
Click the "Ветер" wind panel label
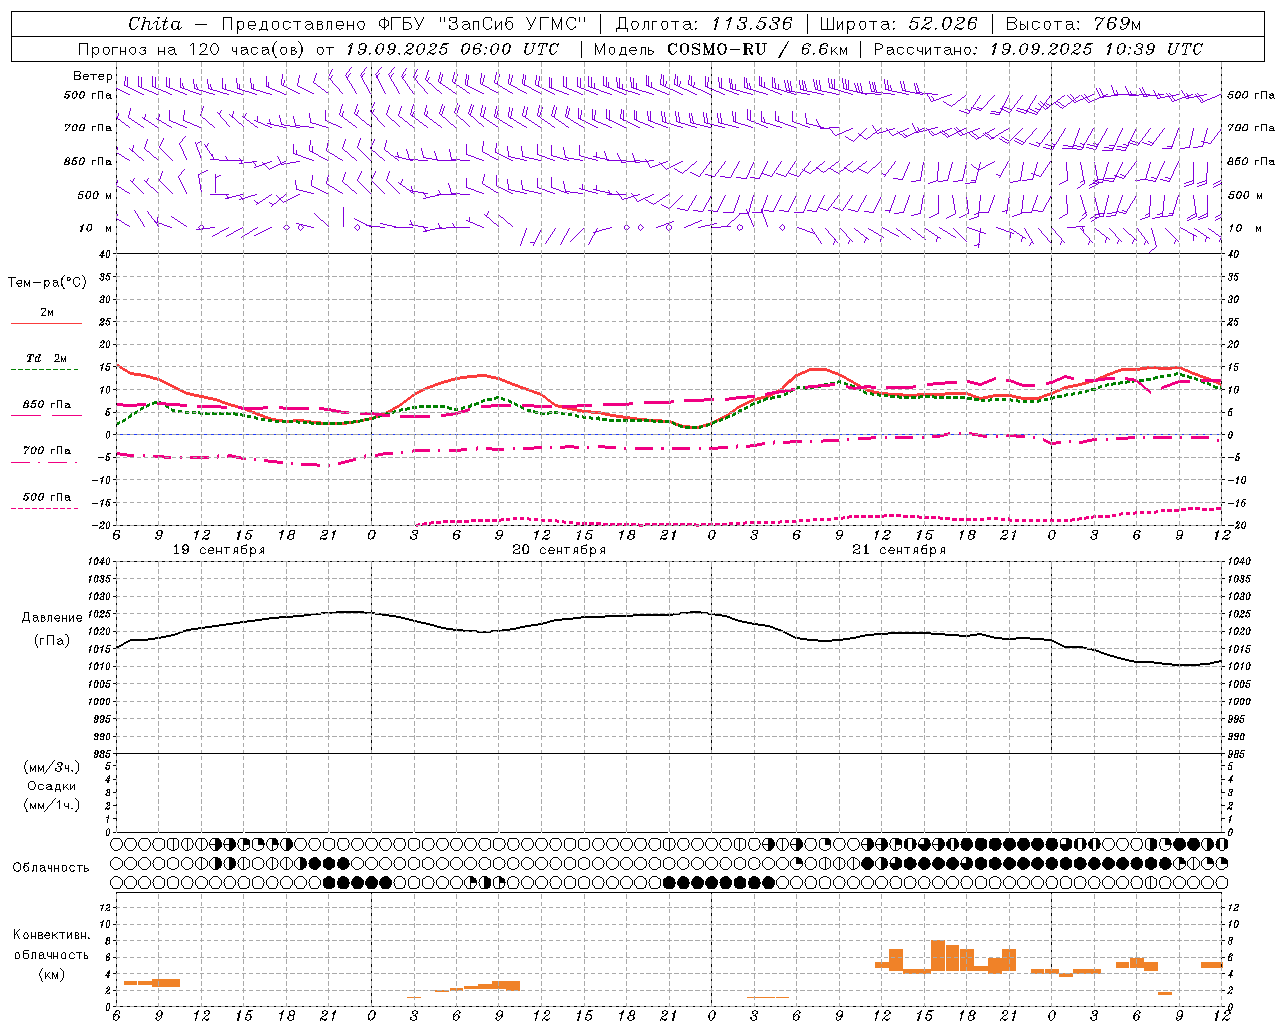coord(92,76)
